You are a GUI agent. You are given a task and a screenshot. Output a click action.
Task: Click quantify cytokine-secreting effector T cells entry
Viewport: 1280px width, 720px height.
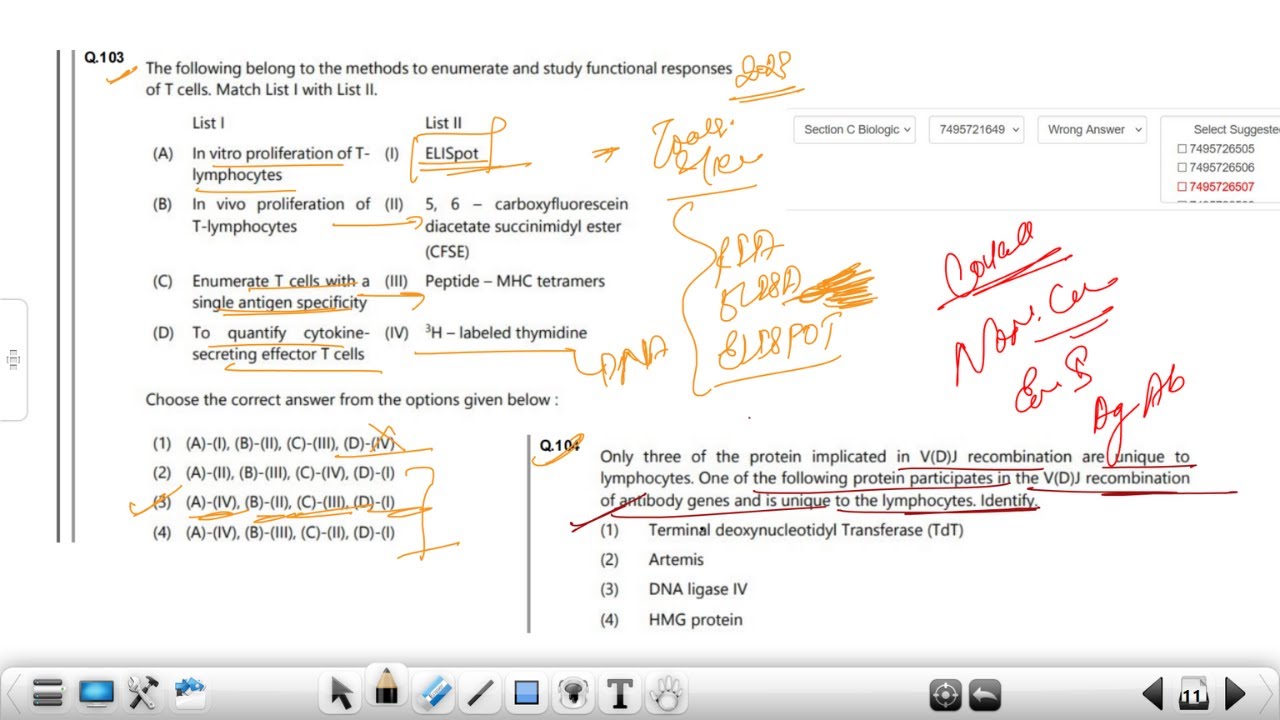[x=281, y=343]
